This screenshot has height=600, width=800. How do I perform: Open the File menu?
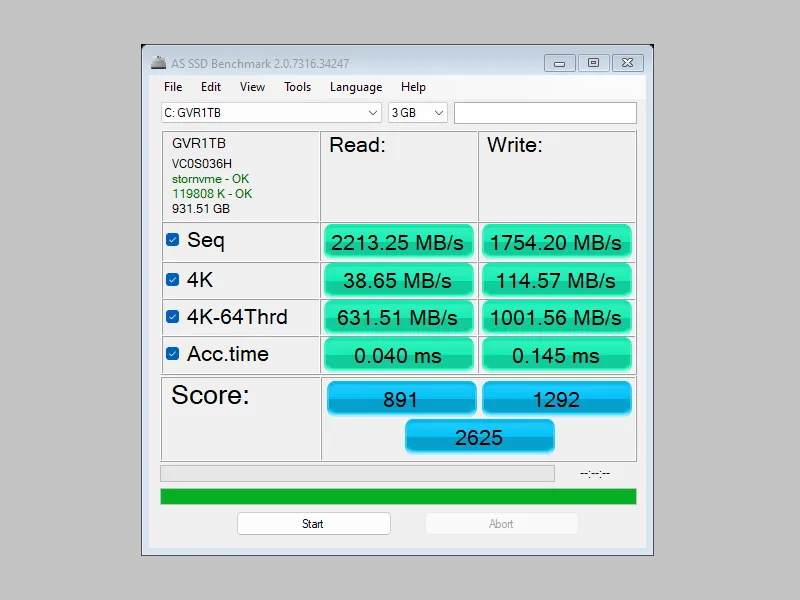coord(172,87)
